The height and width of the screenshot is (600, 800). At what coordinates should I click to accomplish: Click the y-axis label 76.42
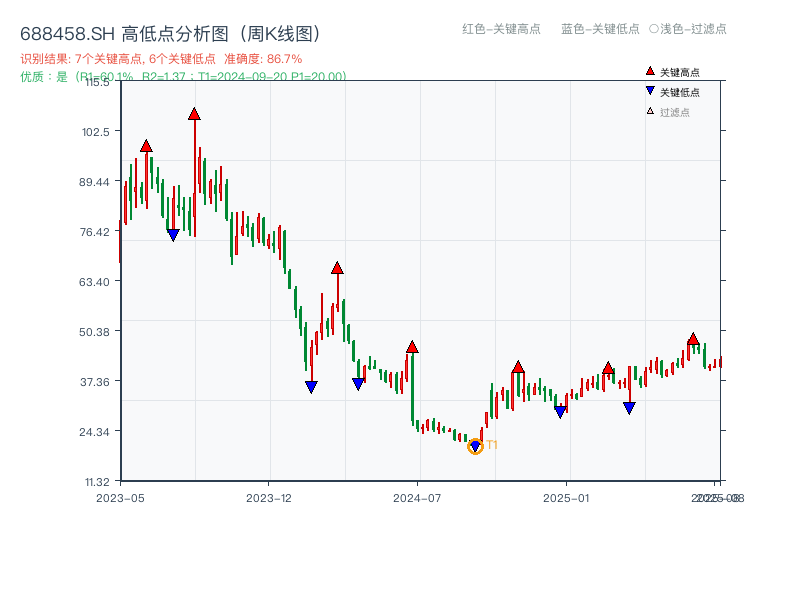pos(94,232)
